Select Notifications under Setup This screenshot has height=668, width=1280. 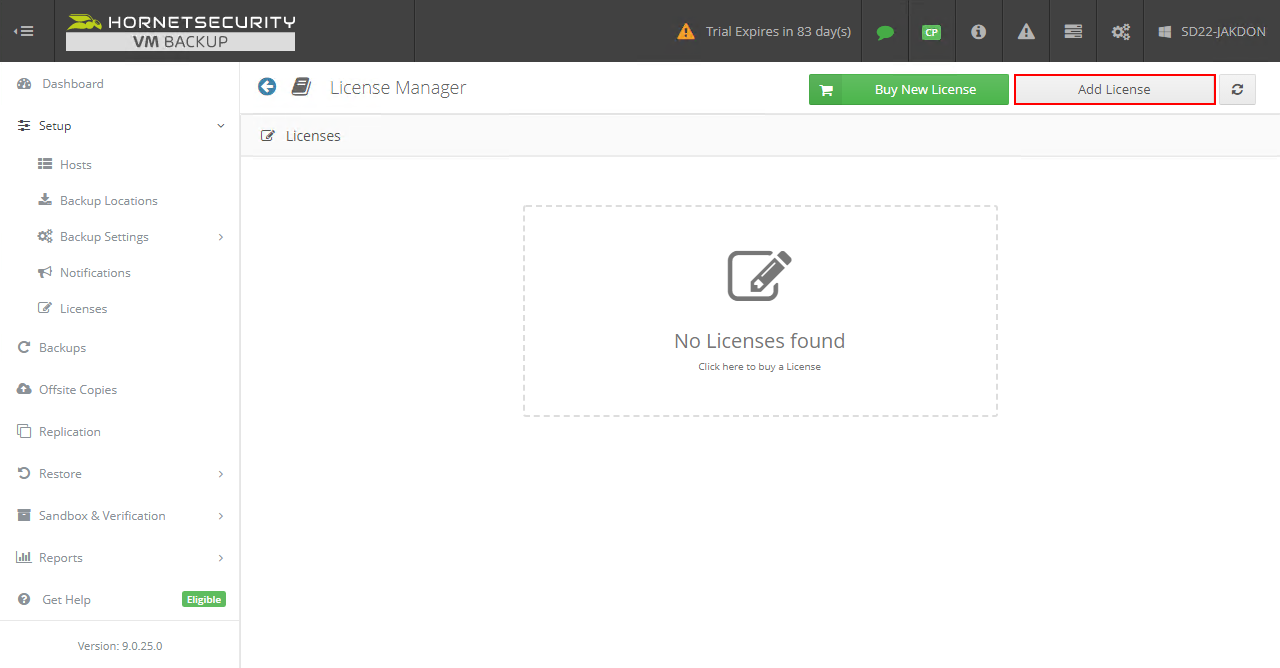click(x=94, y=272)
